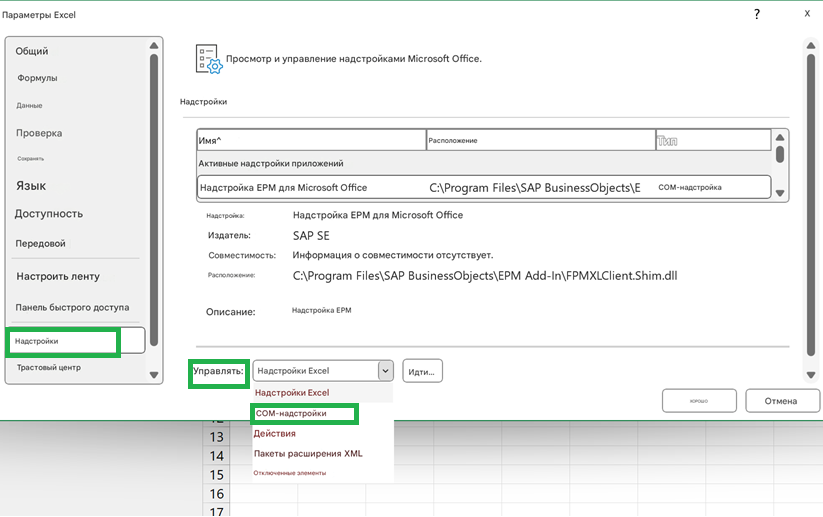
Task: Choose Действия from the dropdown list
Action: pyautogui.click(x=275, y=434)
